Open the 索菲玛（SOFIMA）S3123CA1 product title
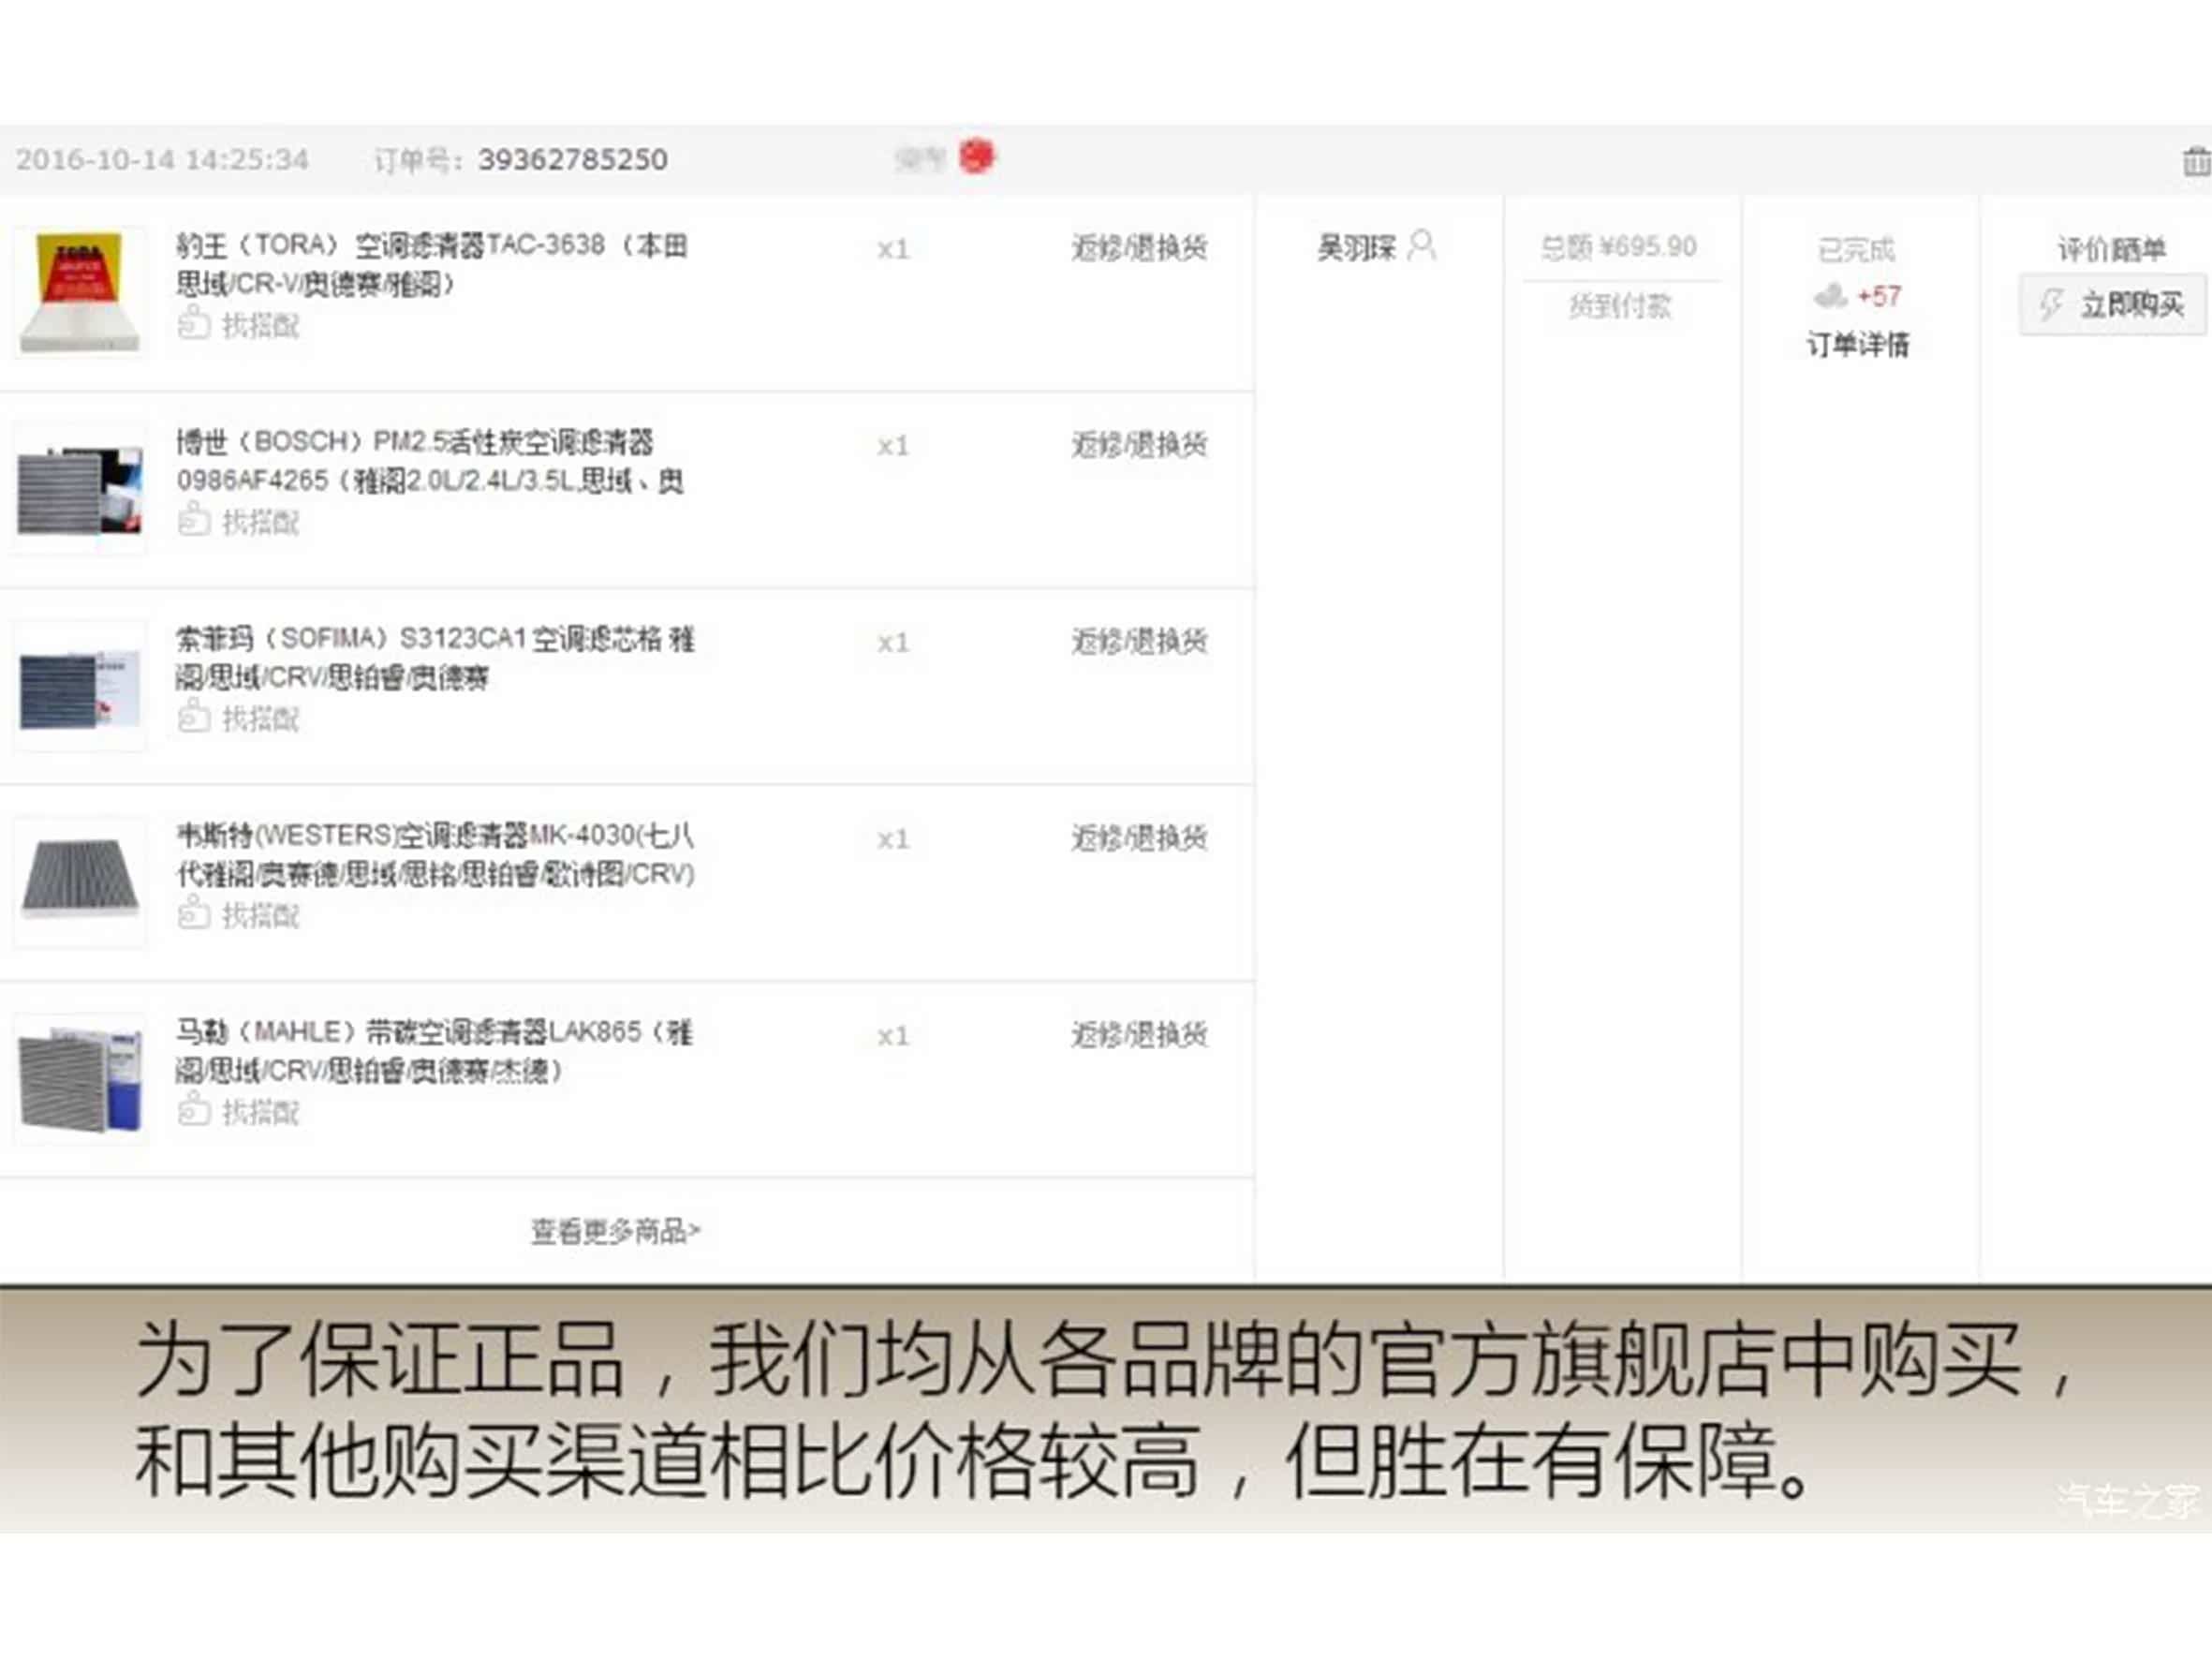The image size is (2212, 1659). pyautogui.click(x=435, y=659)
